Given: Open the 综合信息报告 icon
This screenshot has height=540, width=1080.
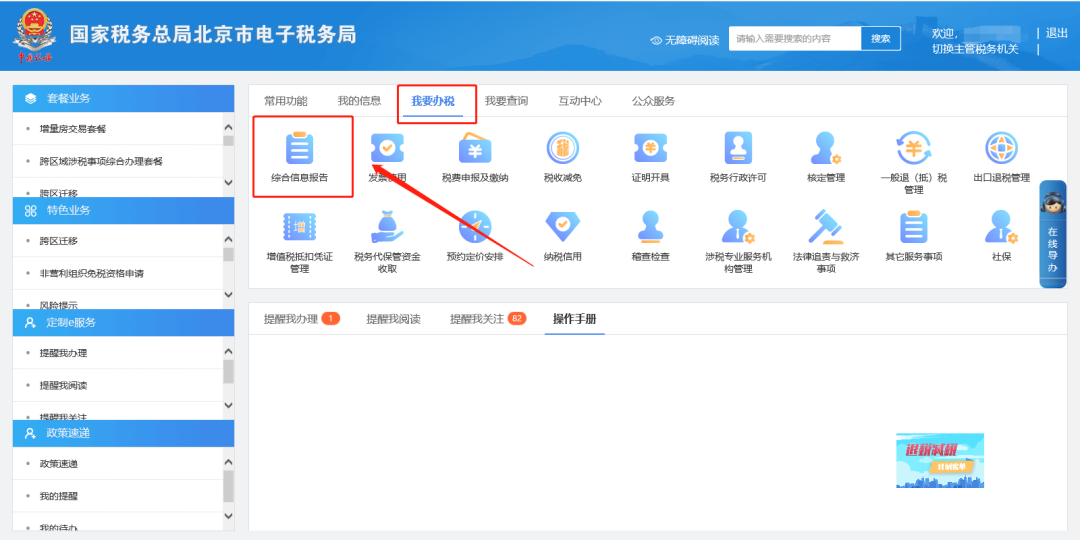Looking at the screenshot, I should click(299, 149).
